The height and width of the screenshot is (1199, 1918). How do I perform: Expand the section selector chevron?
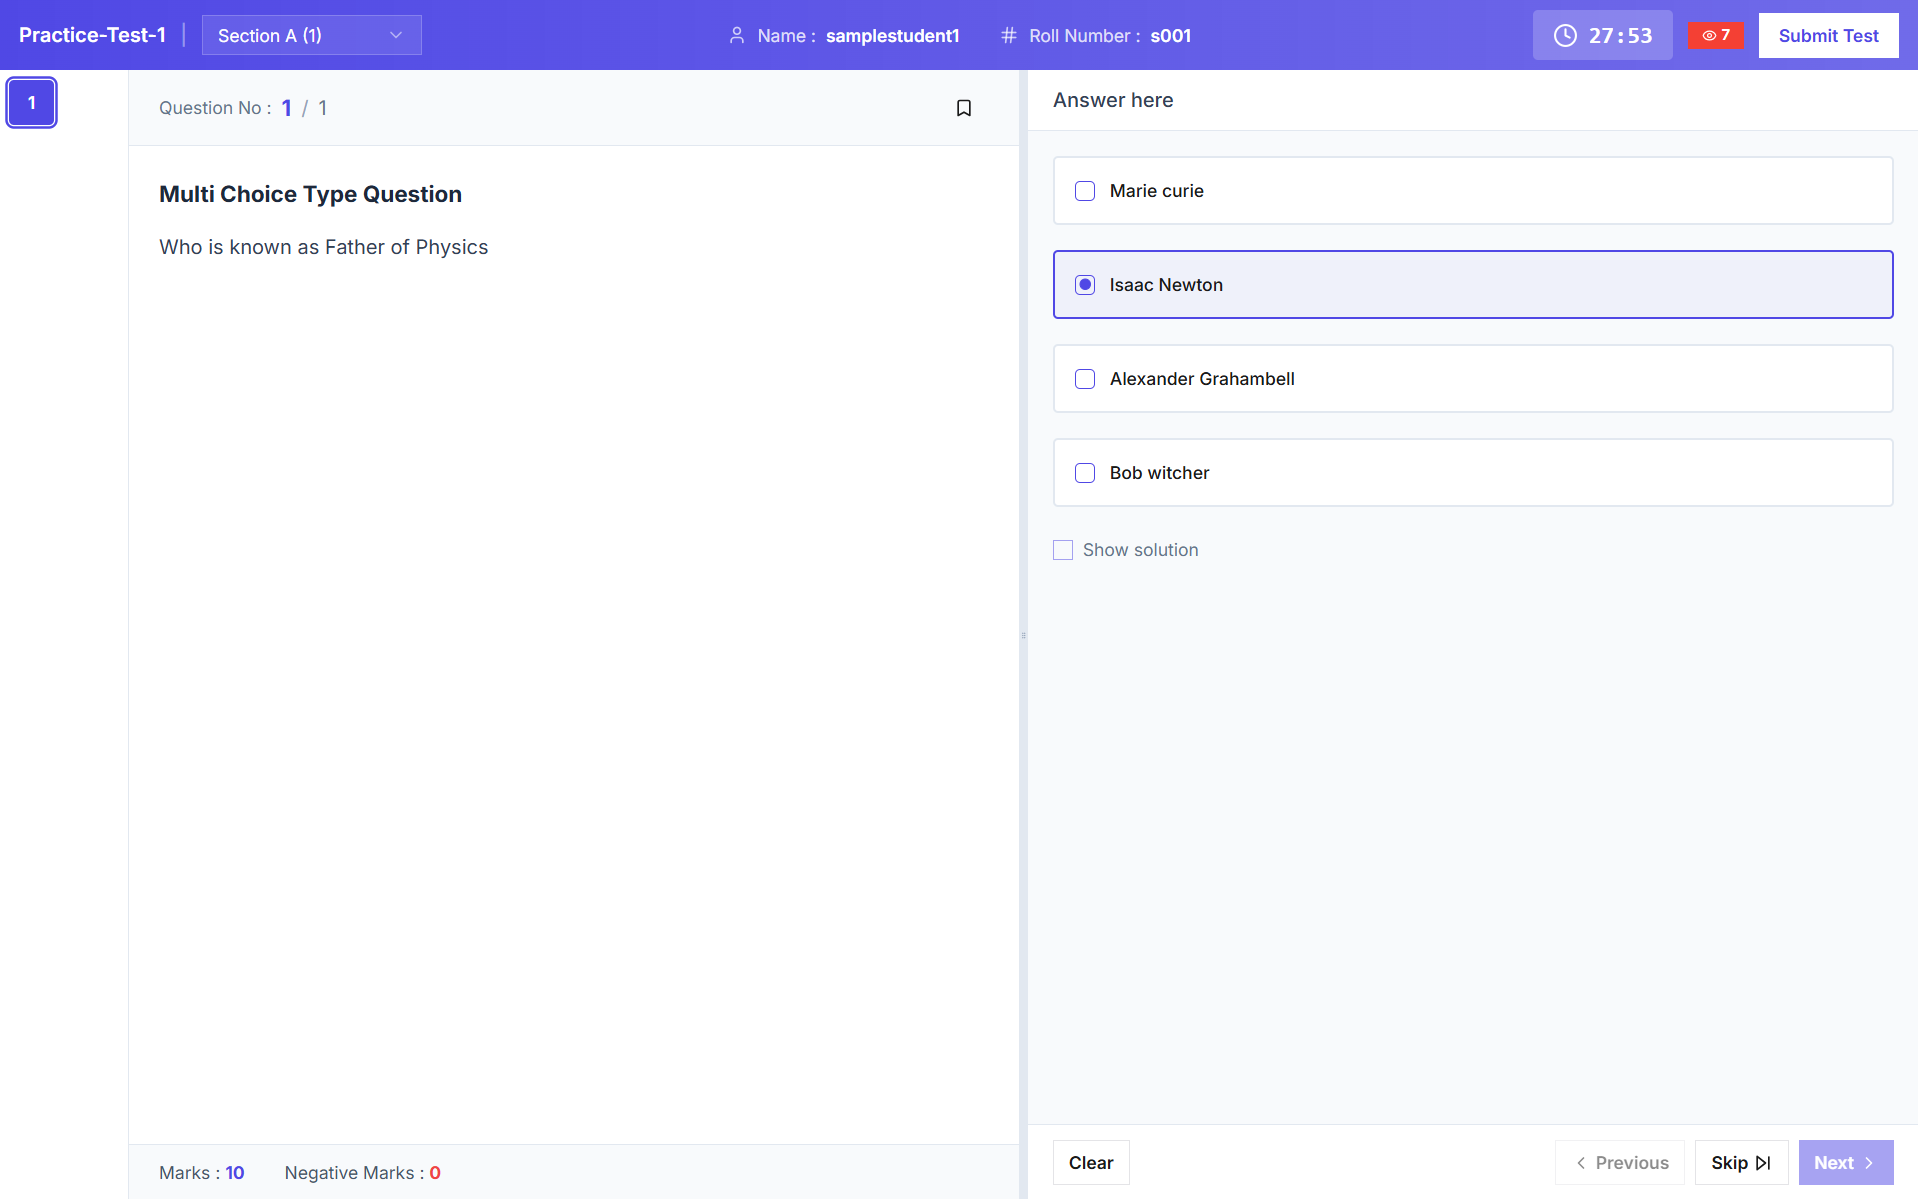[x=396, y=35]
